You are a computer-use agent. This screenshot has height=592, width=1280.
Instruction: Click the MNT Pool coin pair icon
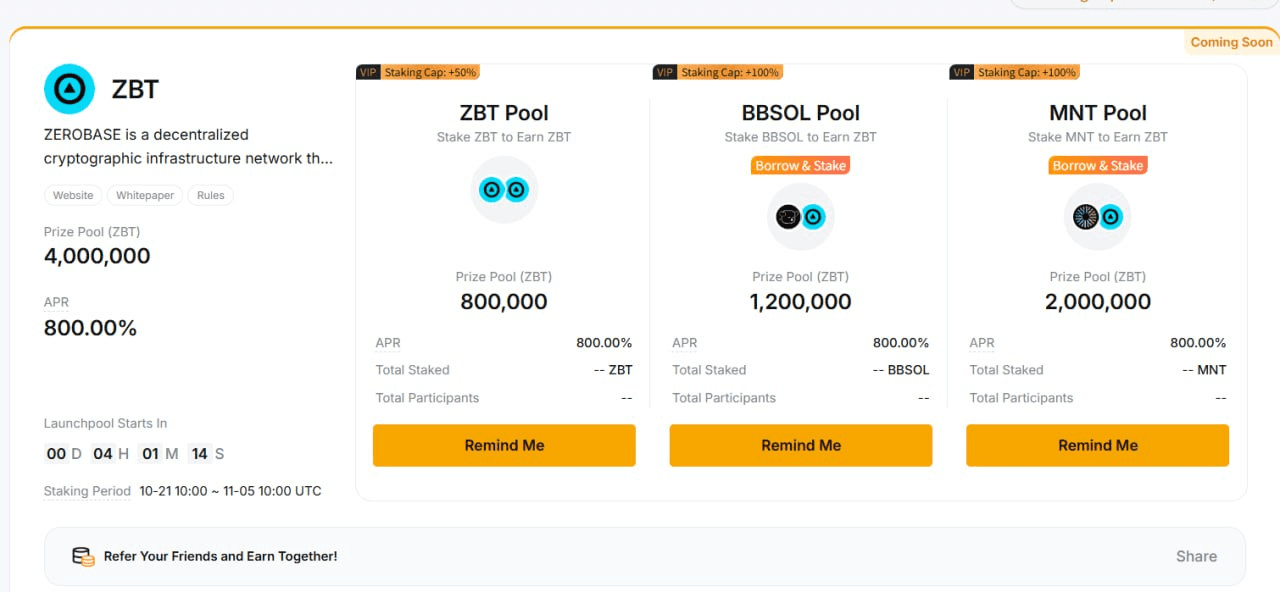click(1098, 217)
